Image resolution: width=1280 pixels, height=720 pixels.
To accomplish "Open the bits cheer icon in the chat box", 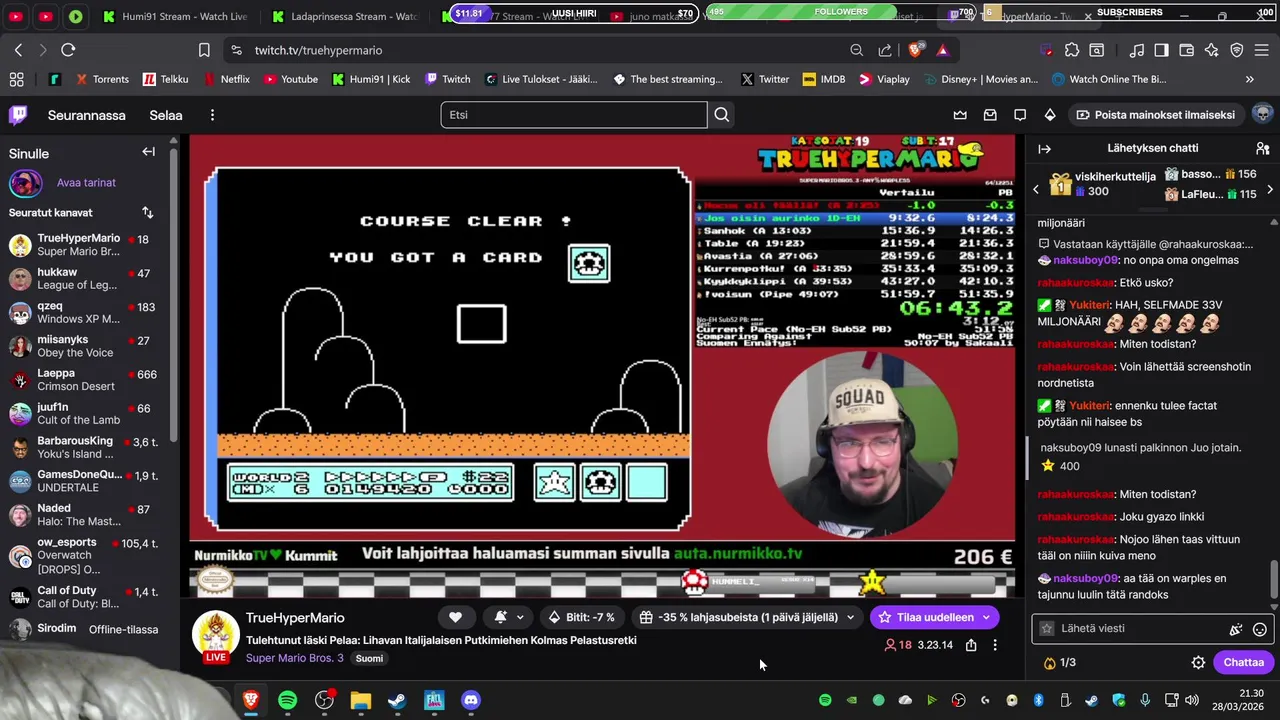I will click(1236, 629).
